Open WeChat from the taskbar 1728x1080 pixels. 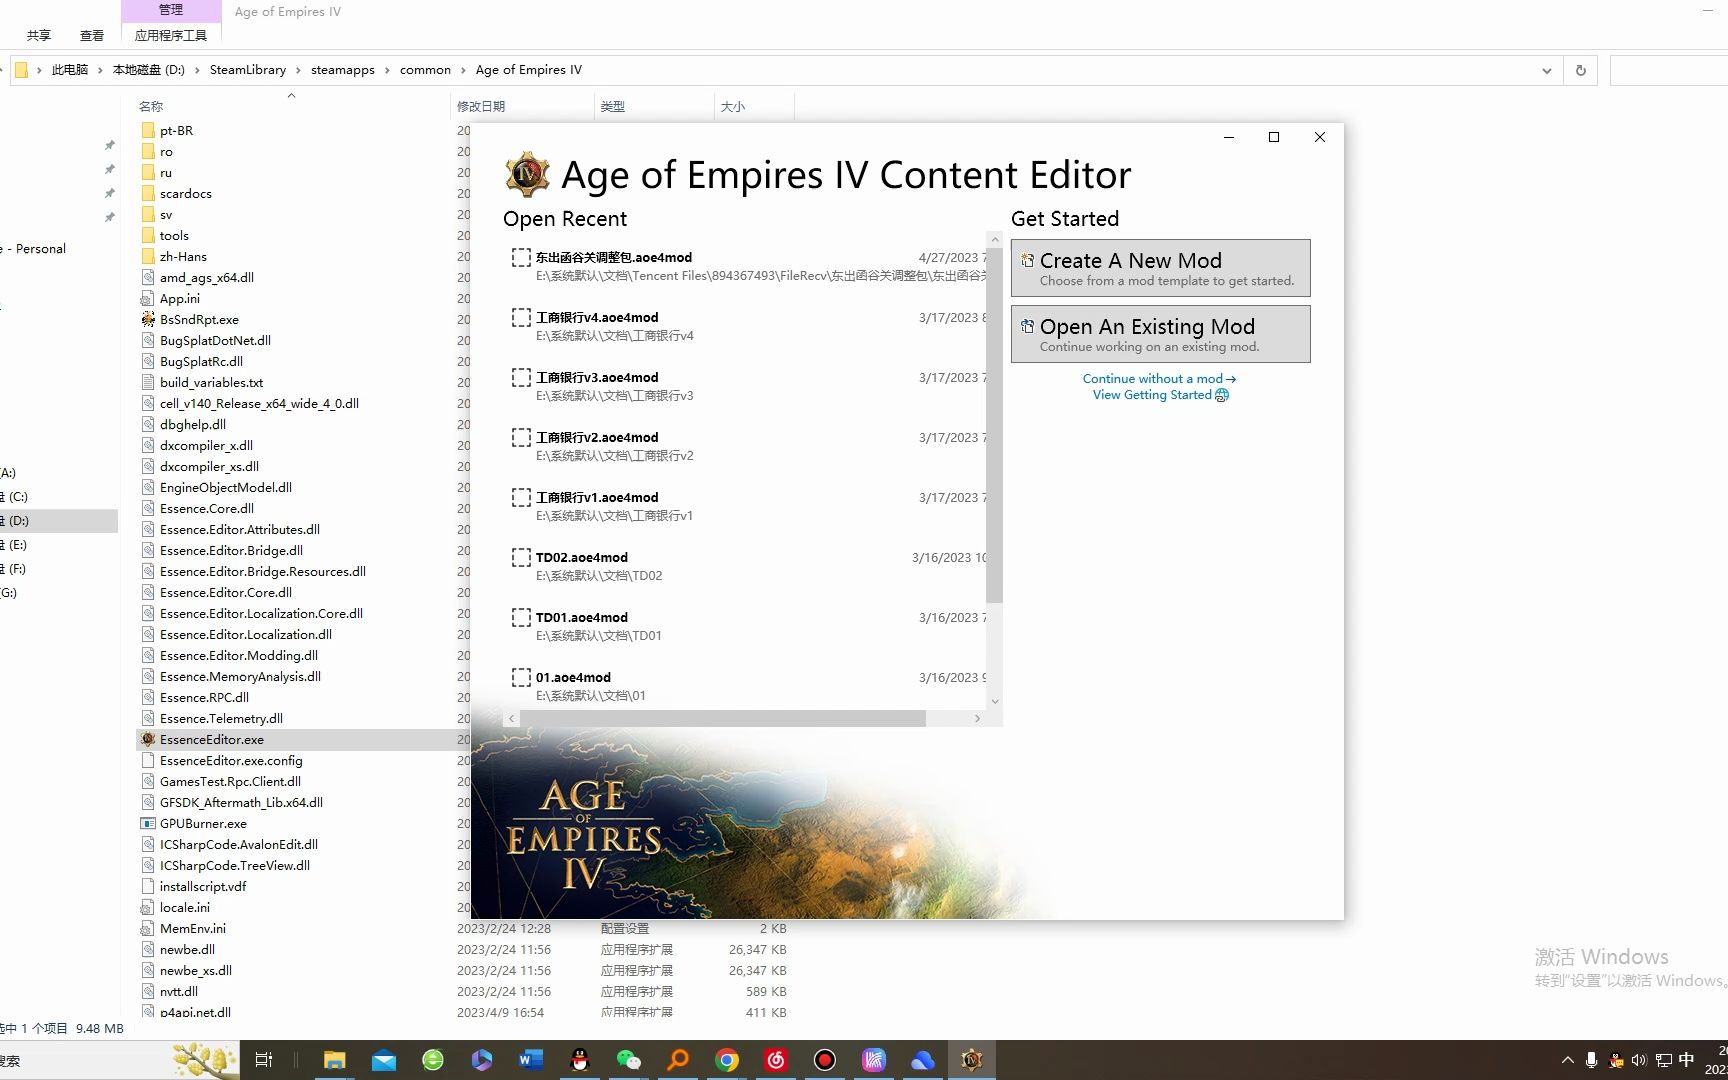click(628, 1060)
